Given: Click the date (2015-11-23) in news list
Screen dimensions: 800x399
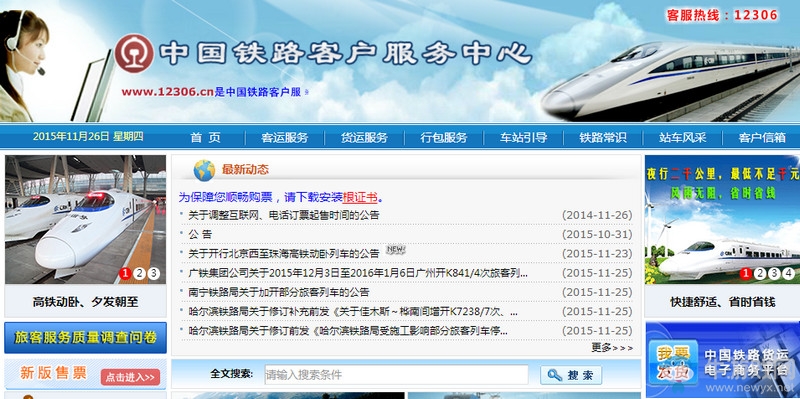Looking at the screenshot, I should (x=597, y=254).
